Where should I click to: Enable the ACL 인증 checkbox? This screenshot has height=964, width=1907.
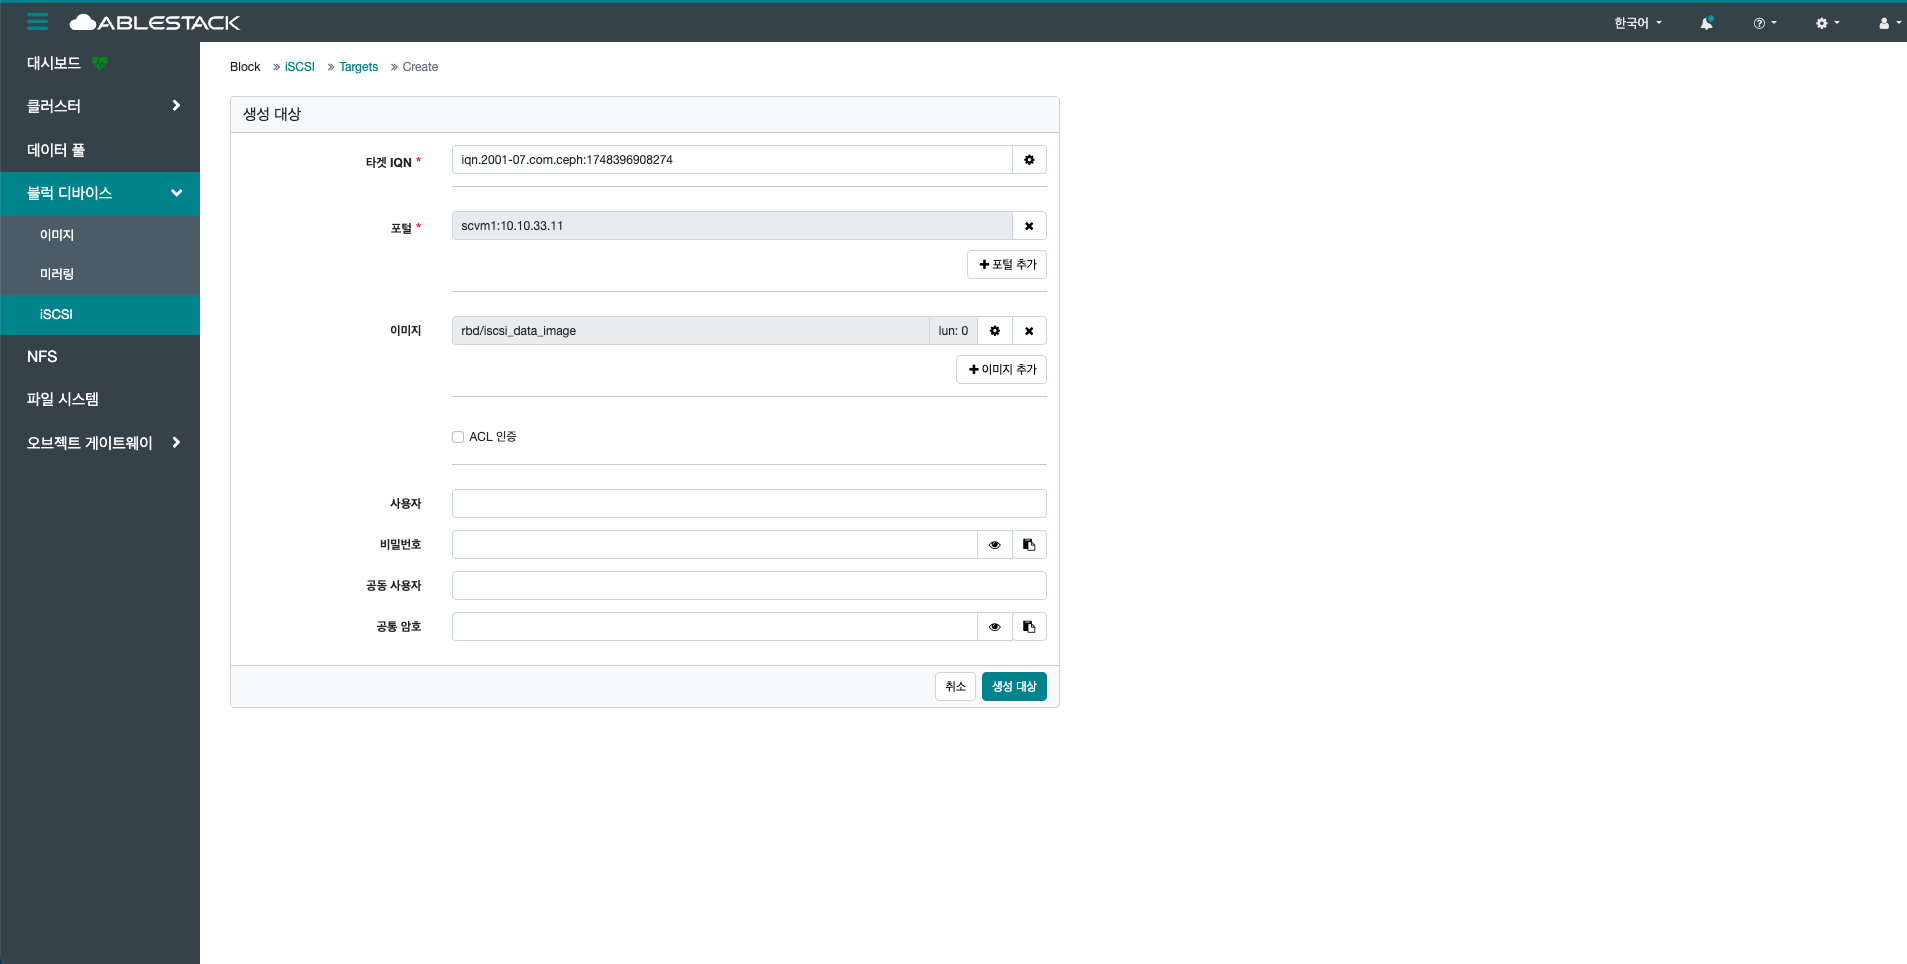pyautogui.click(x=458, y=437)
